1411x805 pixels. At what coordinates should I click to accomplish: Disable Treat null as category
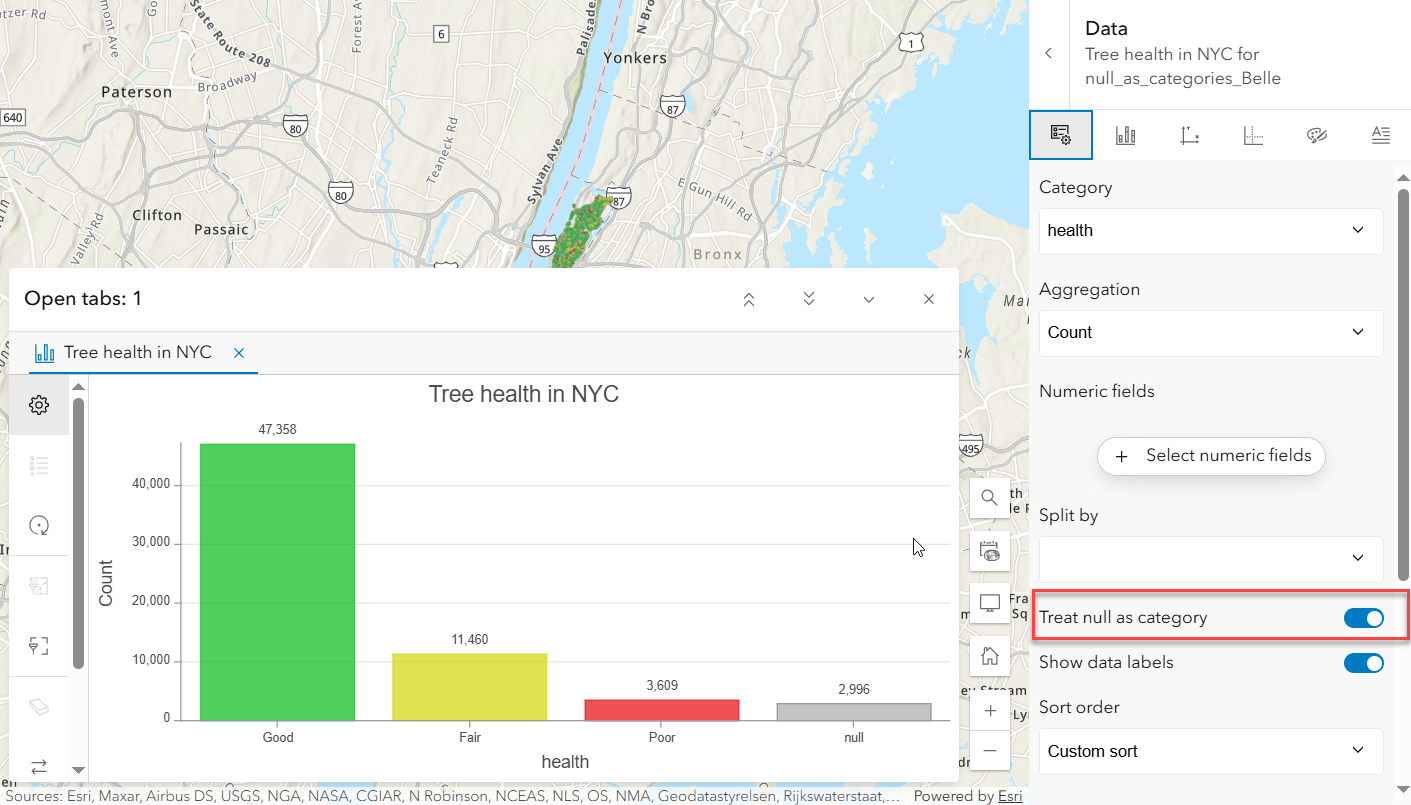coord(1364,617)
